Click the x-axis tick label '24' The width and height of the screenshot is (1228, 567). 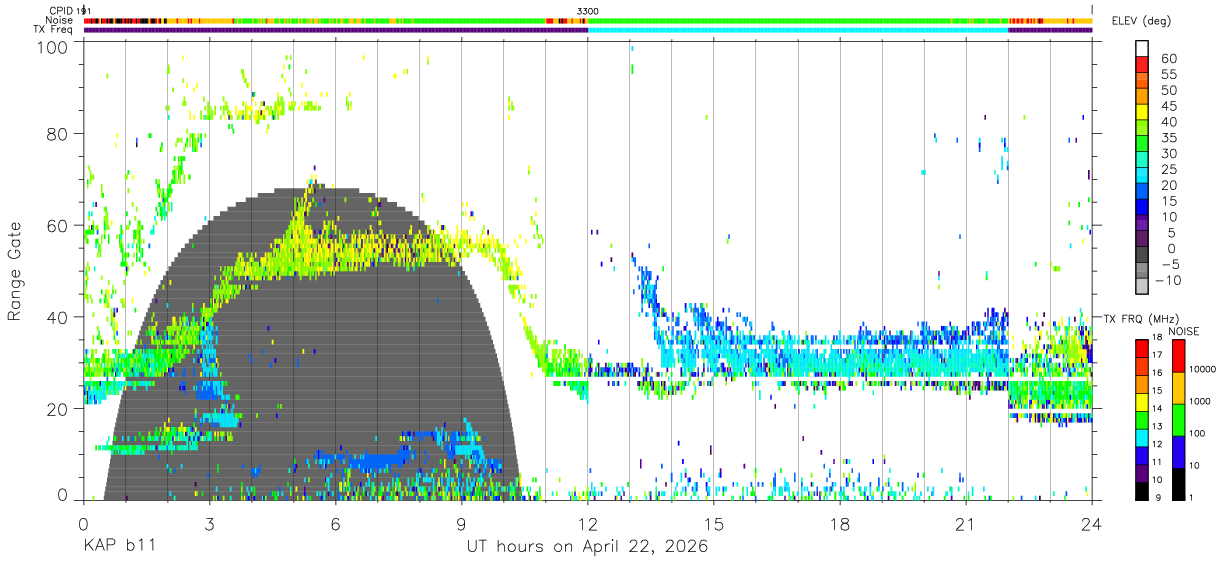[1092, 524]
